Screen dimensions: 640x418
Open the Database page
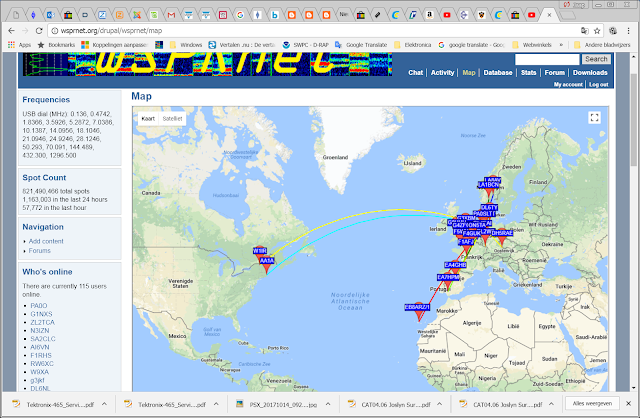point(498,73)
